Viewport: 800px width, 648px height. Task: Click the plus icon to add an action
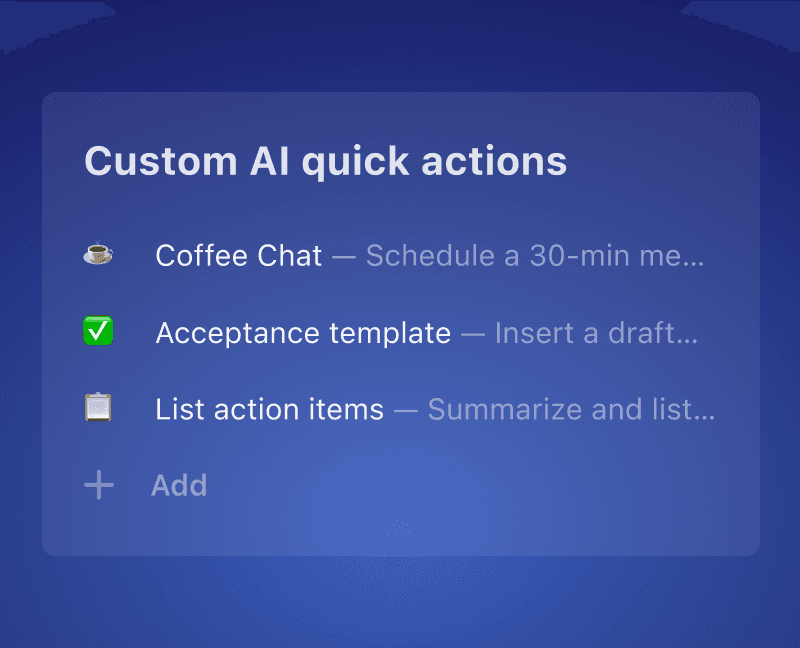(98, 486)
